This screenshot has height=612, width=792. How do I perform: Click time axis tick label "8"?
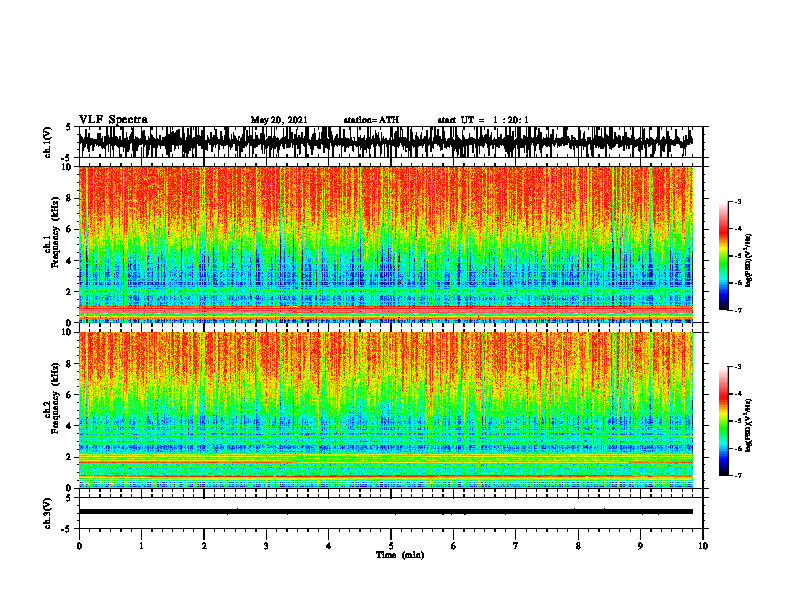coord(578,546)
